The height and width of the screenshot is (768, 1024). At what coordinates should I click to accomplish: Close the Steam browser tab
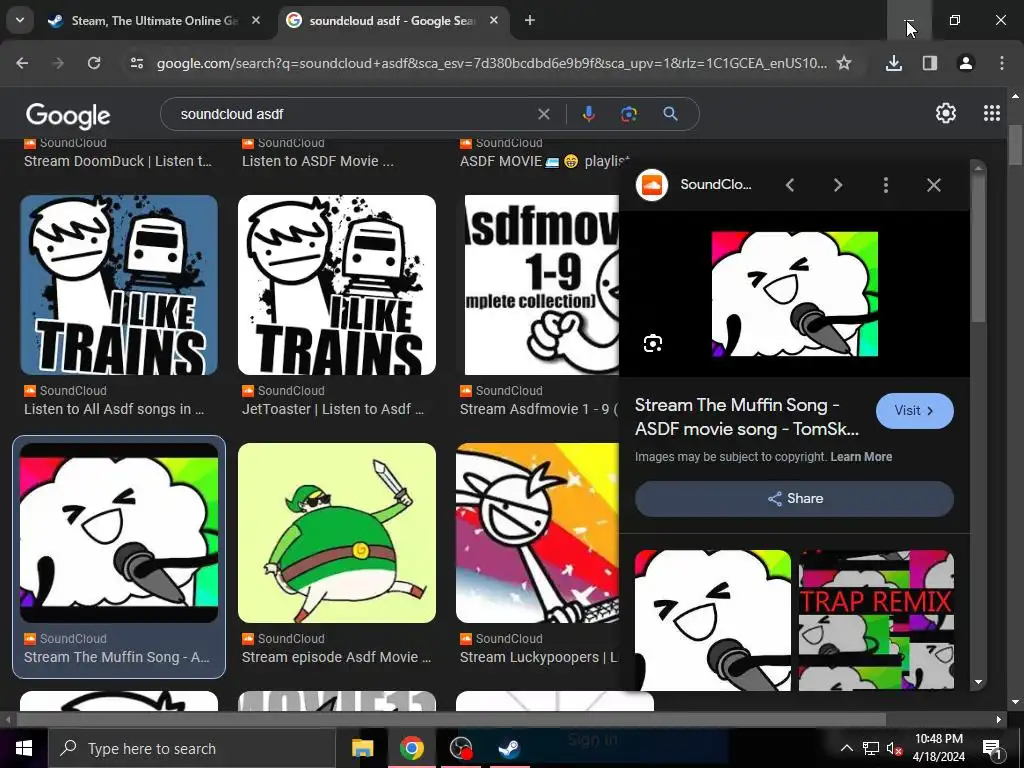tap(256, 21)
